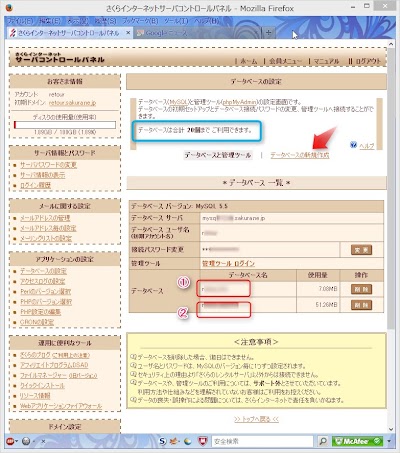Click the blue help question mark icon
Image resolution: width=400 pixels, height=453 pixels.
pyautogui.click(x=354, y=145)
